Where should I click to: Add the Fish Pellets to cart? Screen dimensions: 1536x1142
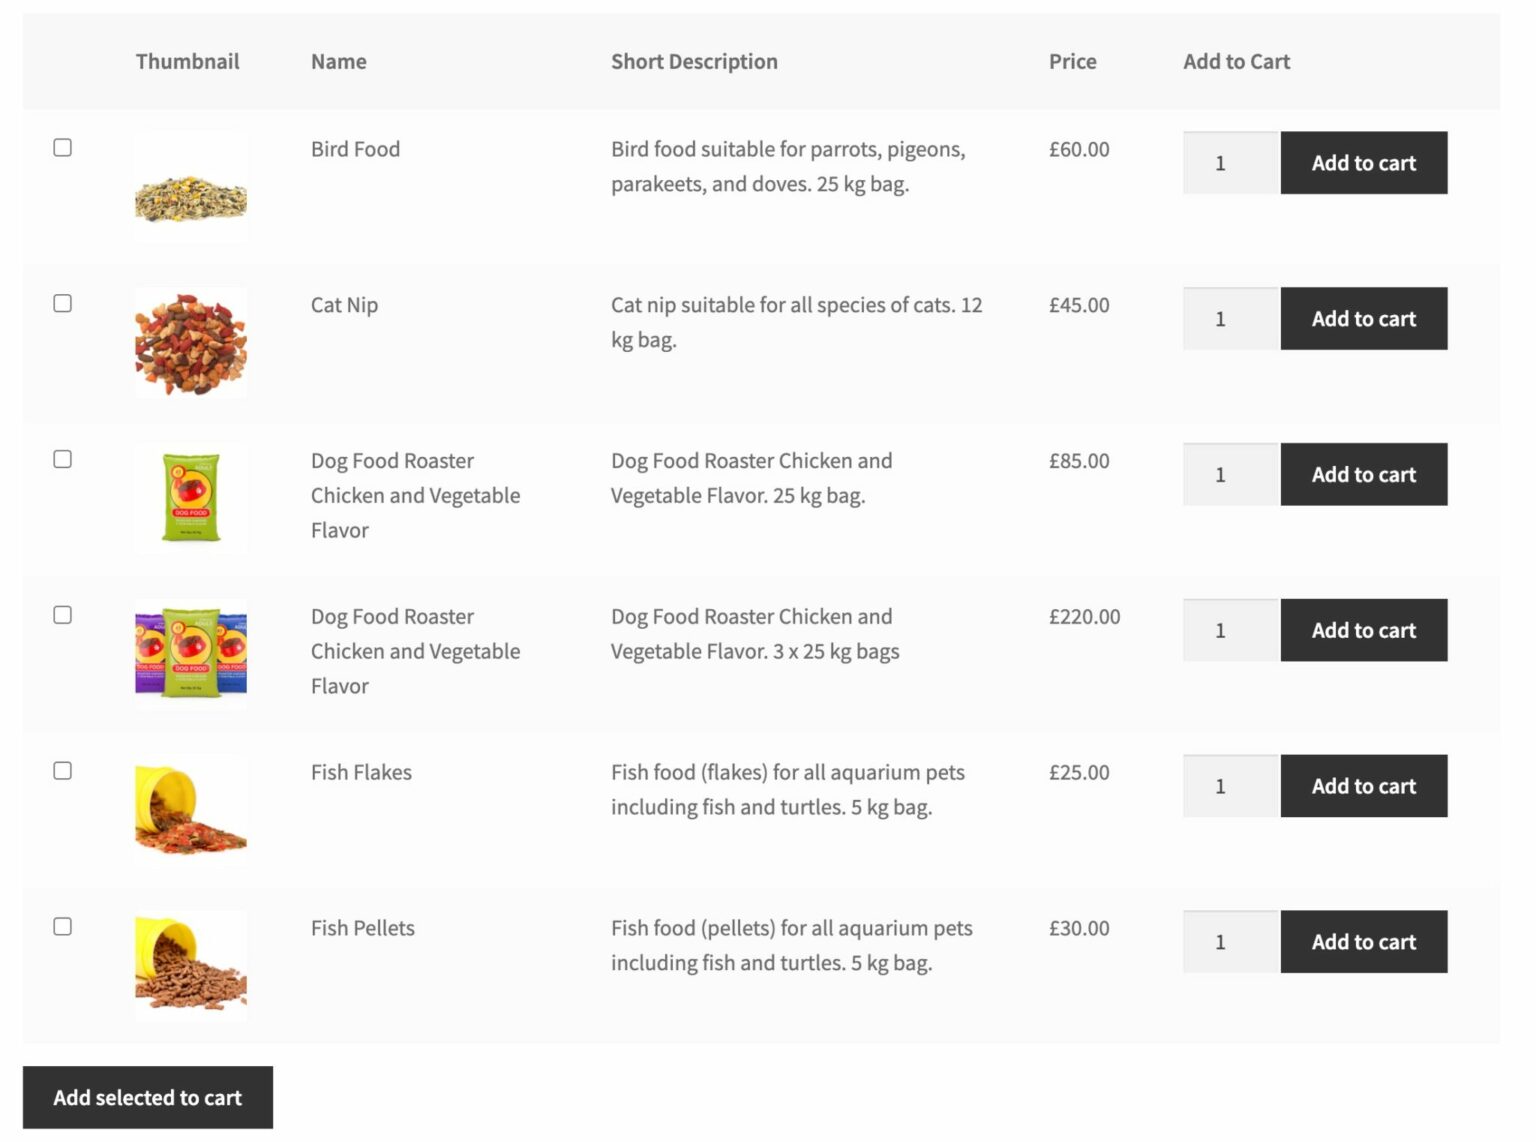point(1363,941)
